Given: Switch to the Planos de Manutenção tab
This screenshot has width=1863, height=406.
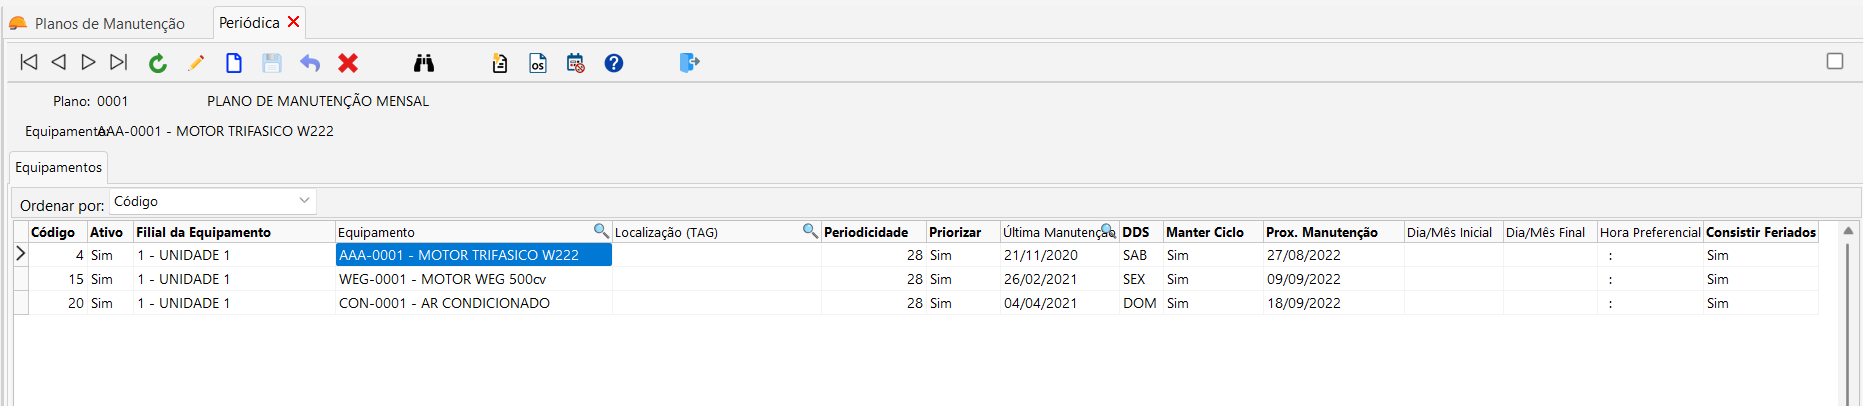Looking at the screenshot, I should coord(109,23).
